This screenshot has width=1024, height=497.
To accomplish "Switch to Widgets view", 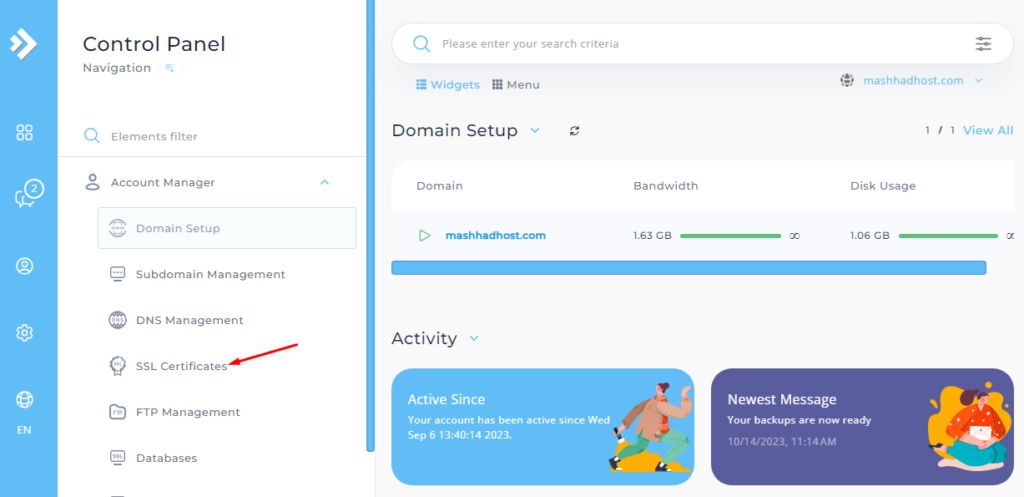I will pyautogui.click(x=447, y=85).
